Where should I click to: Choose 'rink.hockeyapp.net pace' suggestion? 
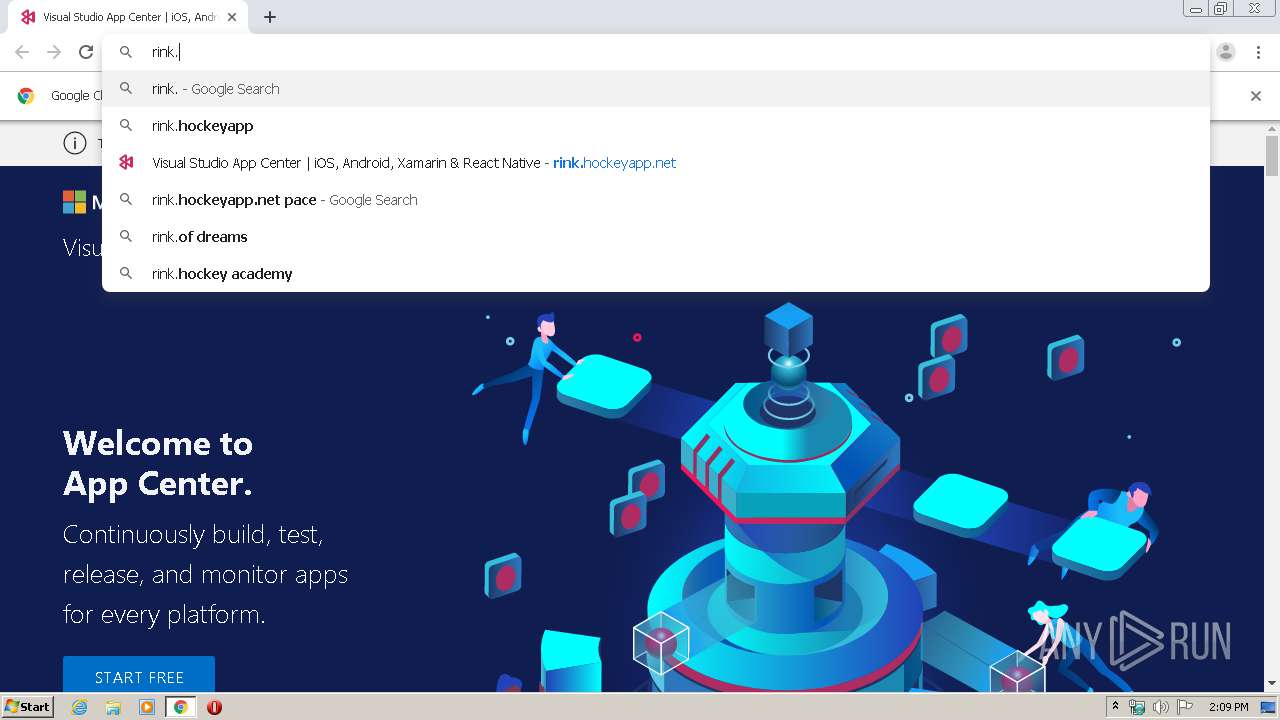[x=656, y=200]
